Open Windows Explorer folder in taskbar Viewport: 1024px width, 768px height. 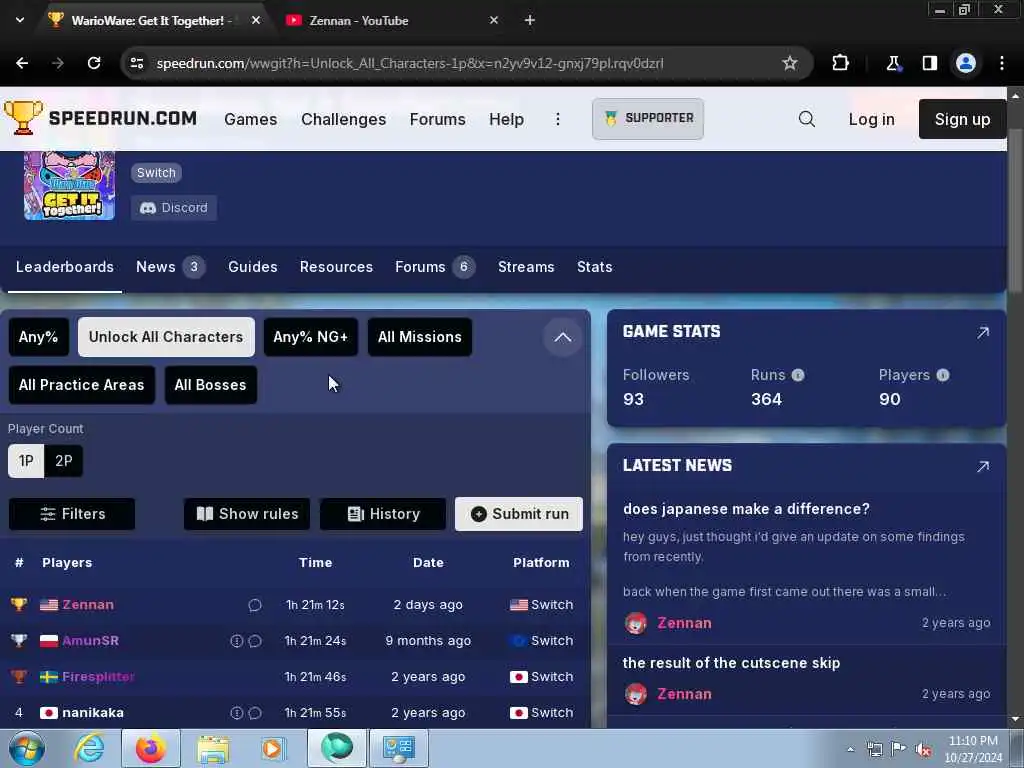pyautogui.click(x=213, y=749)
